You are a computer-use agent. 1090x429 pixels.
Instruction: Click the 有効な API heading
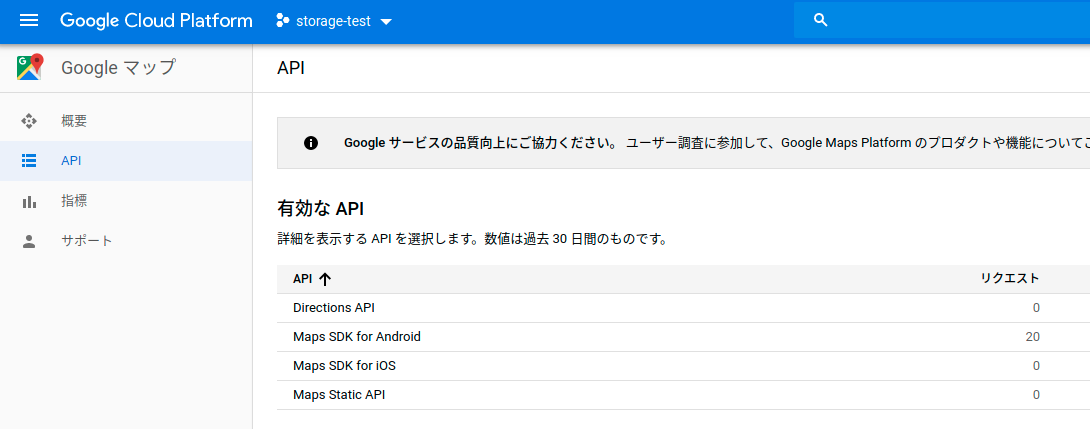(320, 209)
